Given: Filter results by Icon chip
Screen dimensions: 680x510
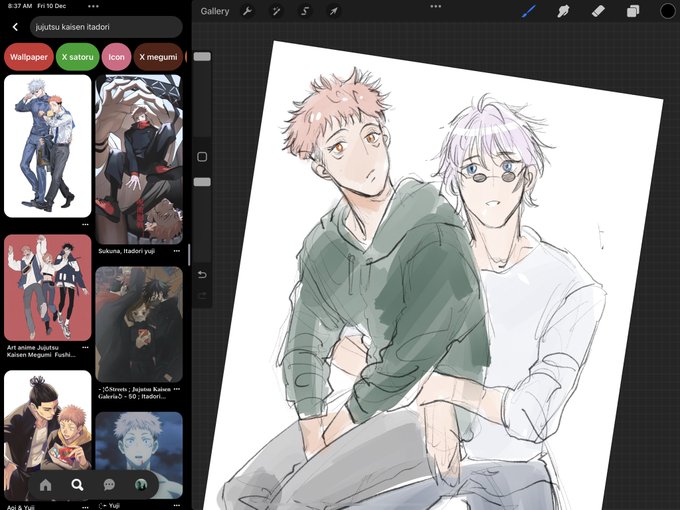Looking at the screenshot, I should [116, 57].
